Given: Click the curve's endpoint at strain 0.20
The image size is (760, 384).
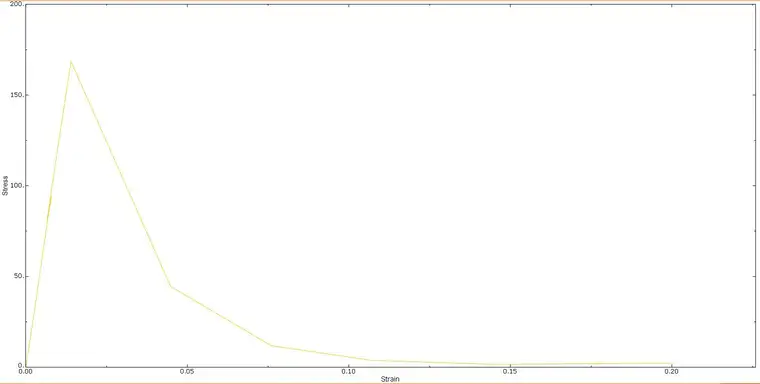Looking at the screenshot, I should pos(671,363).
